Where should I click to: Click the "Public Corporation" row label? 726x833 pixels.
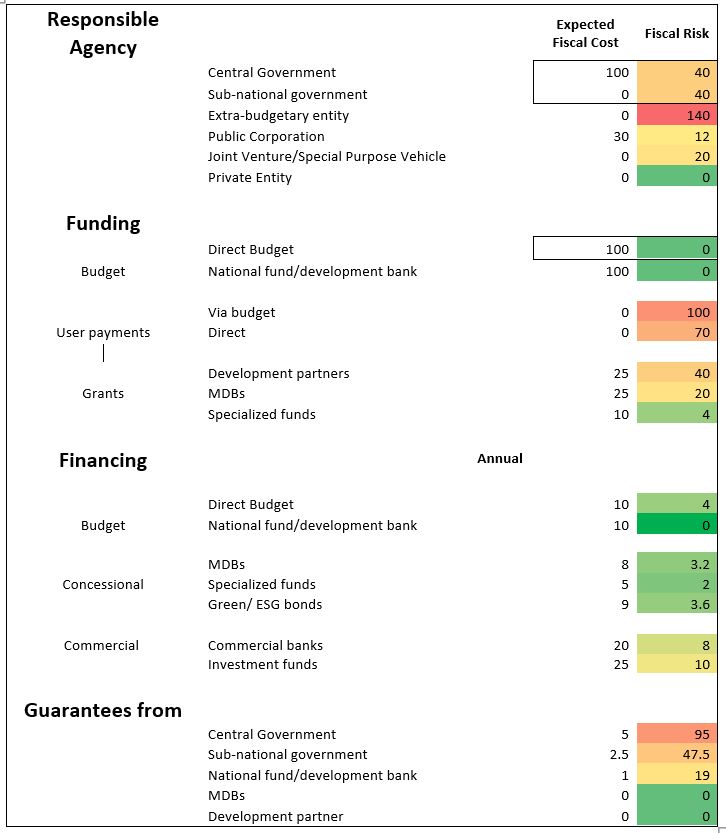click(266, 137)
